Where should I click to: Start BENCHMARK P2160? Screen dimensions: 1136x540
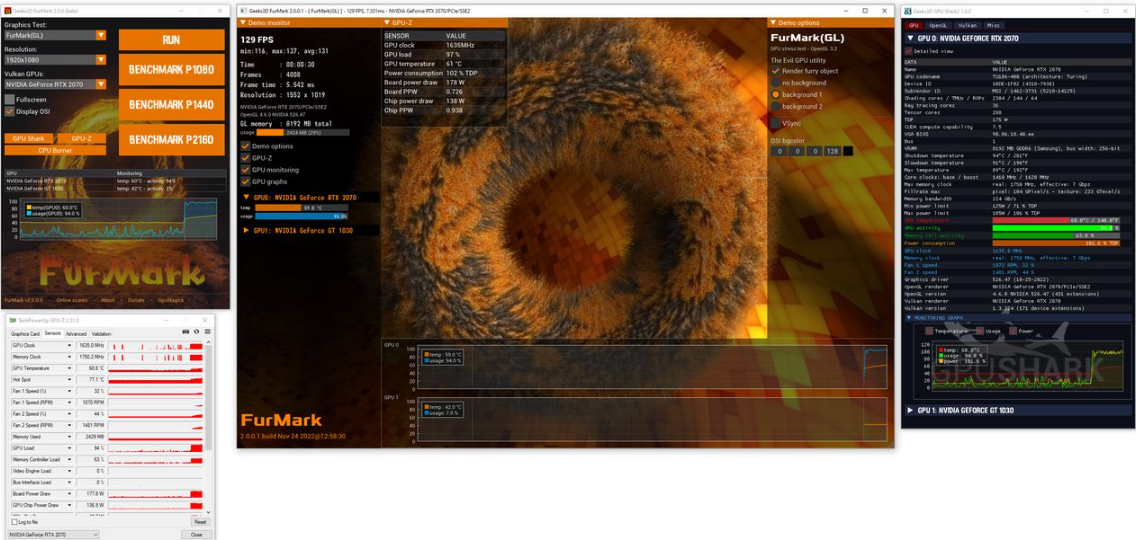coord(172,139)
